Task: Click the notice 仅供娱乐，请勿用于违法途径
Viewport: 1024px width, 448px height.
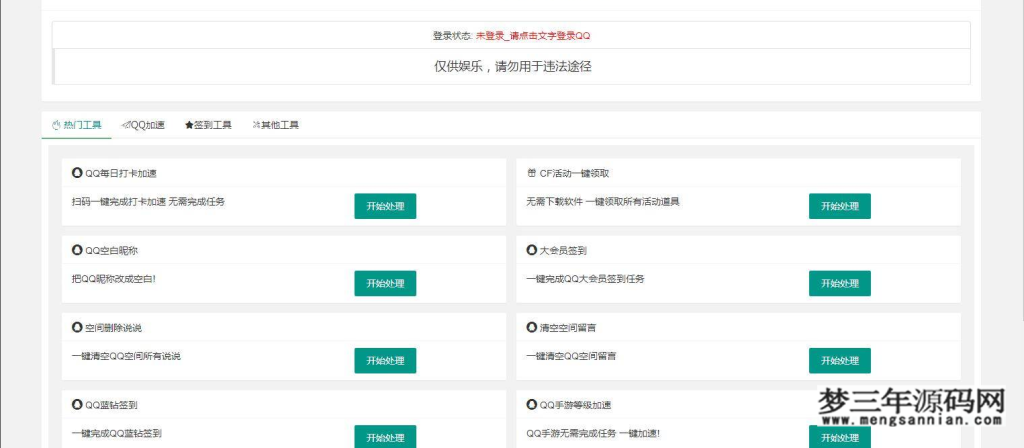Action: click(513, 67)
